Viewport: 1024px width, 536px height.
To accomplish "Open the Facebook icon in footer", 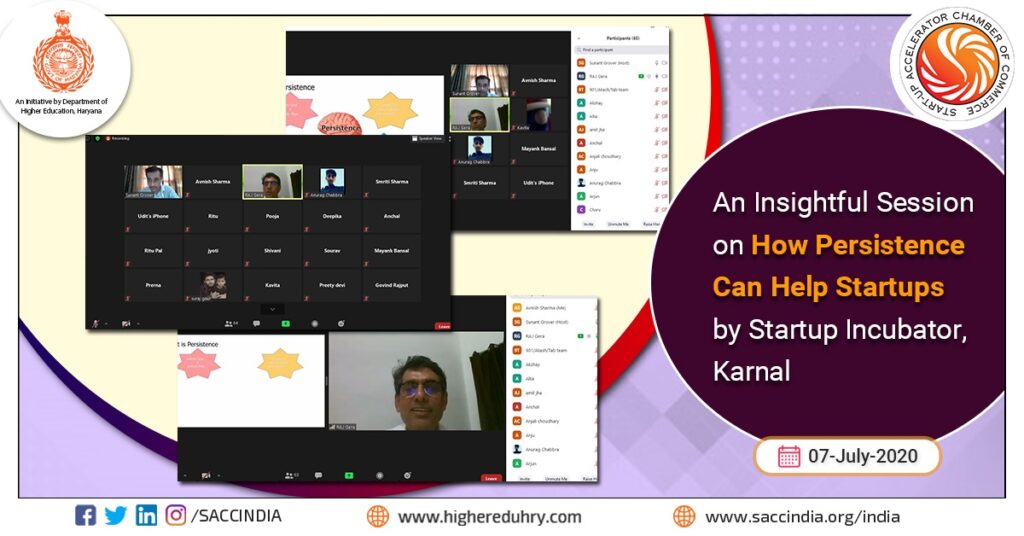I will (x=86, y=516).
